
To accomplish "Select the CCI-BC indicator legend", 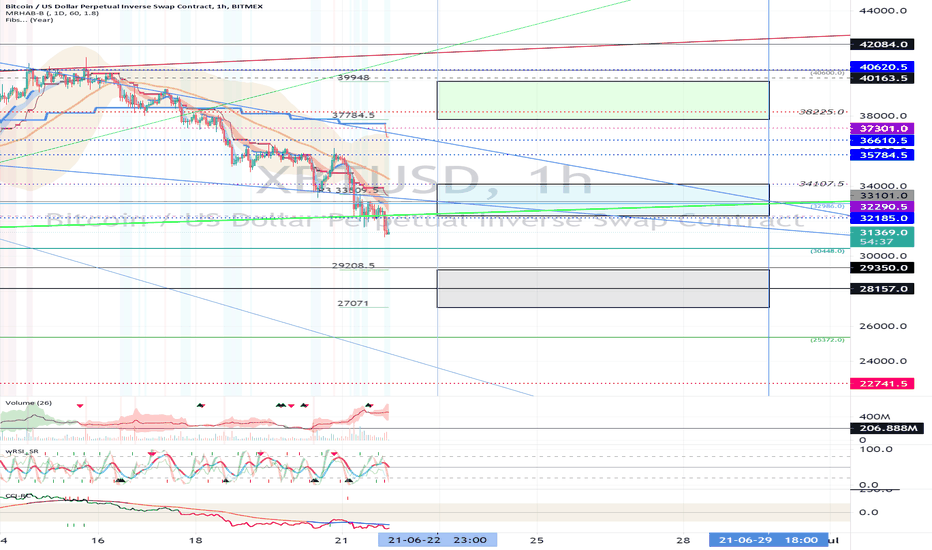I will tap(17, 495).
